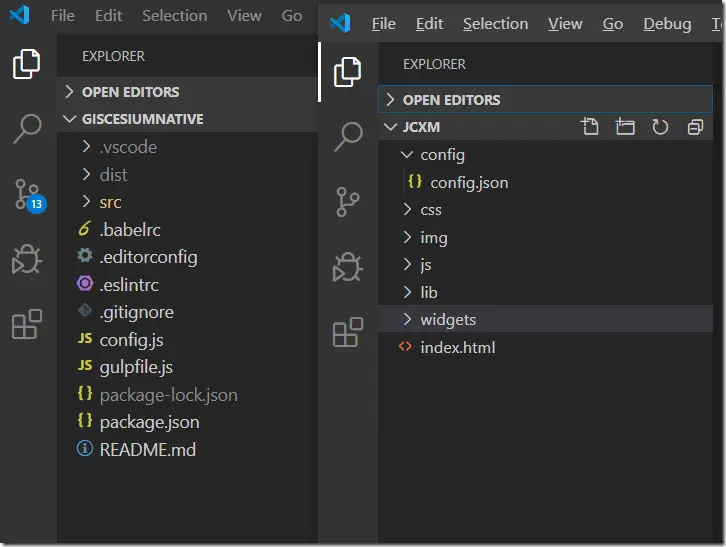Viewport: 726px width, 547px height.
Task: Click New Folder icon in JCXM header
Action: [625, 127]
